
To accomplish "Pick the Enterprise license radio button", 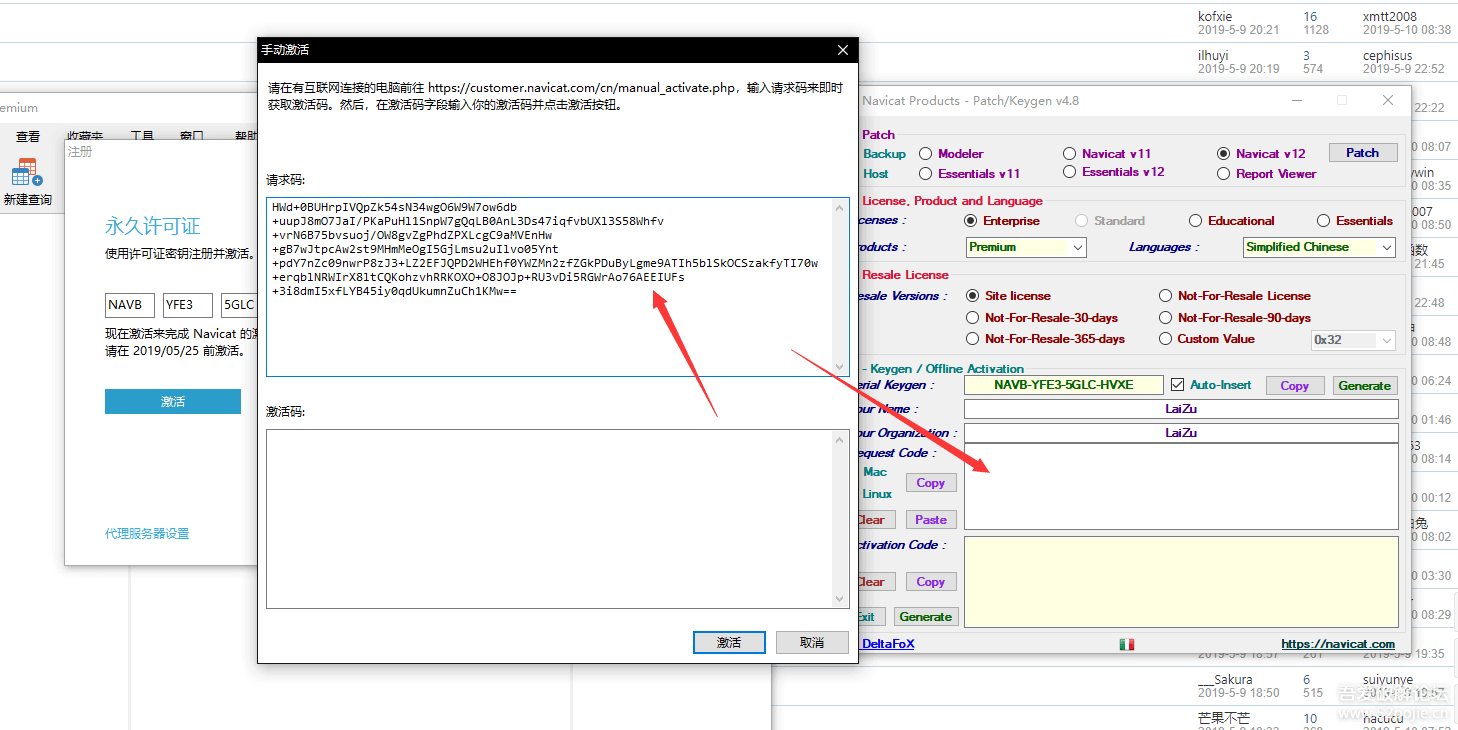I will 971,221.
